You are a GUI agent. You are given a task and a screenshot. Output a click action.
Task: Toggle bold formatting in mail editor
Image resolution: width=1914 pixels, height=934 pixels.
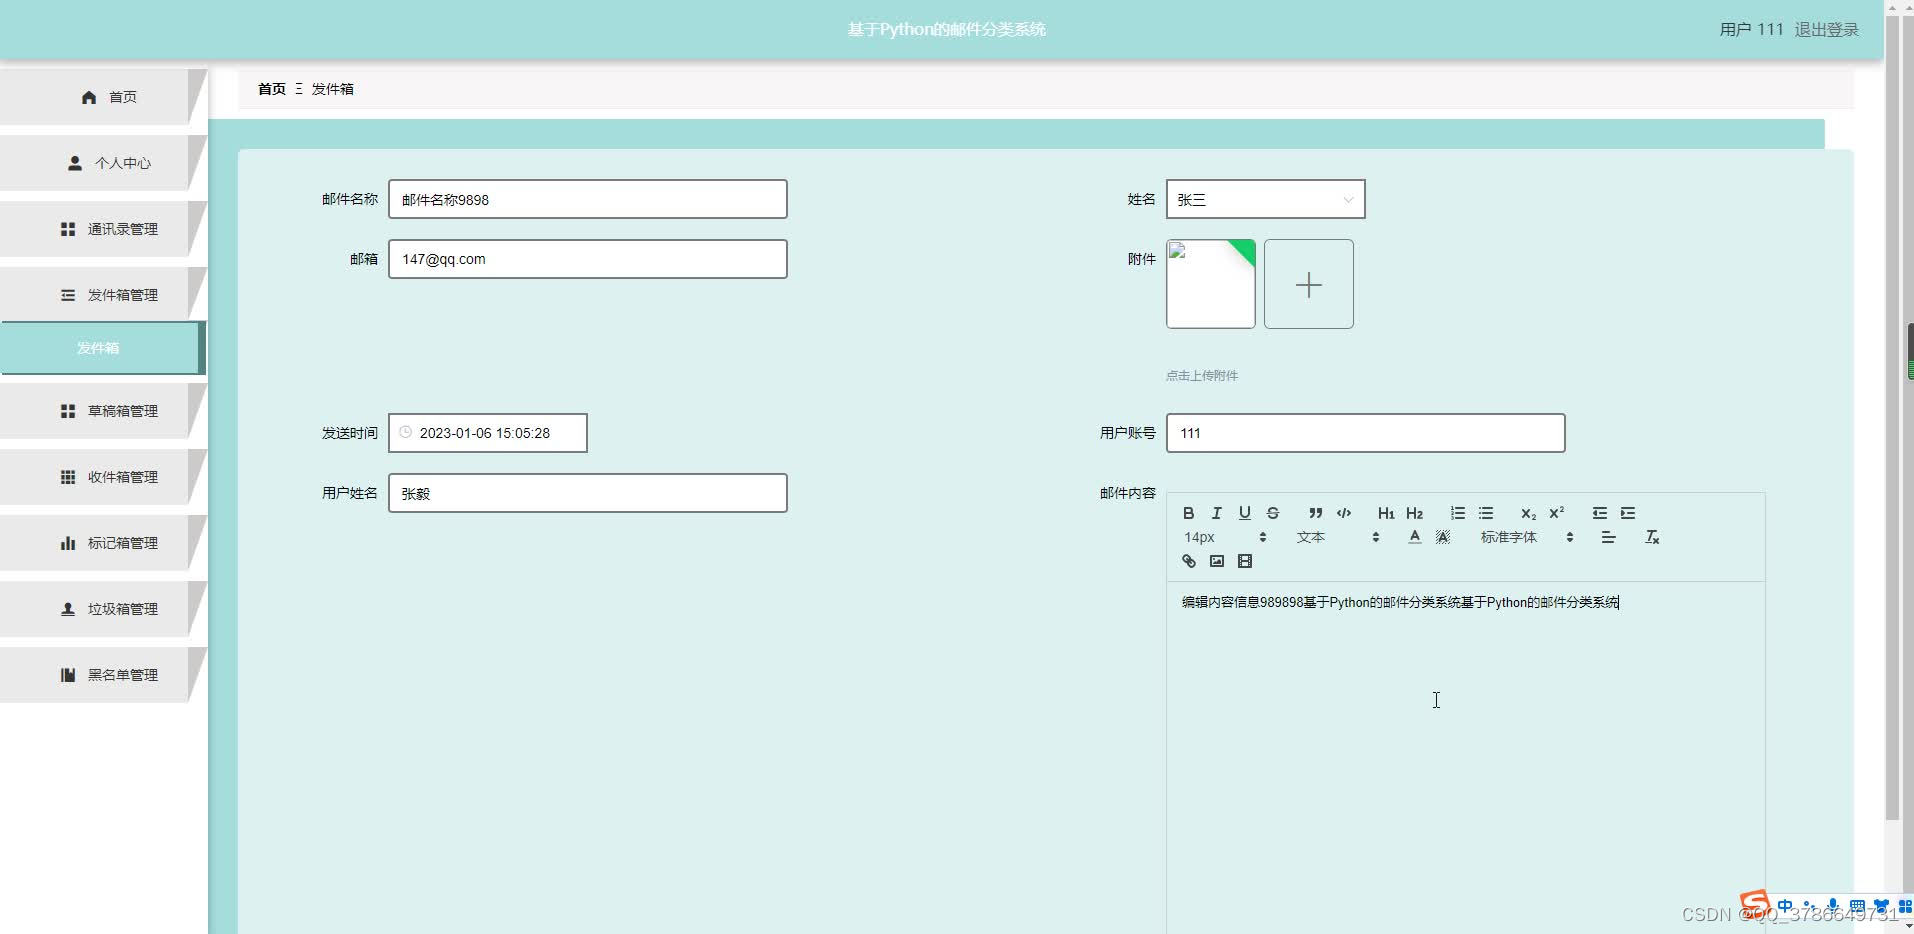point(1188,513)
